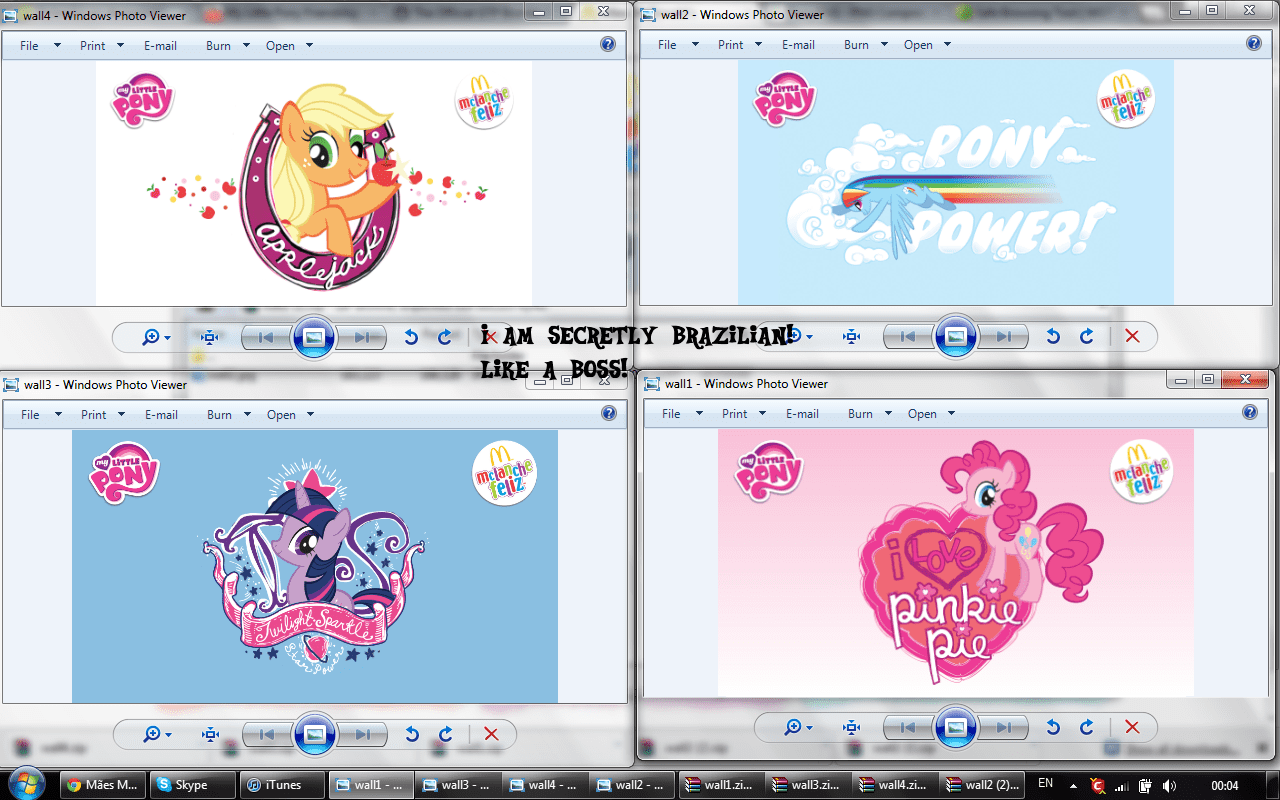Go to next image in wall3 window
Screen dimensions: 1280x800
(x=363, y=734)
